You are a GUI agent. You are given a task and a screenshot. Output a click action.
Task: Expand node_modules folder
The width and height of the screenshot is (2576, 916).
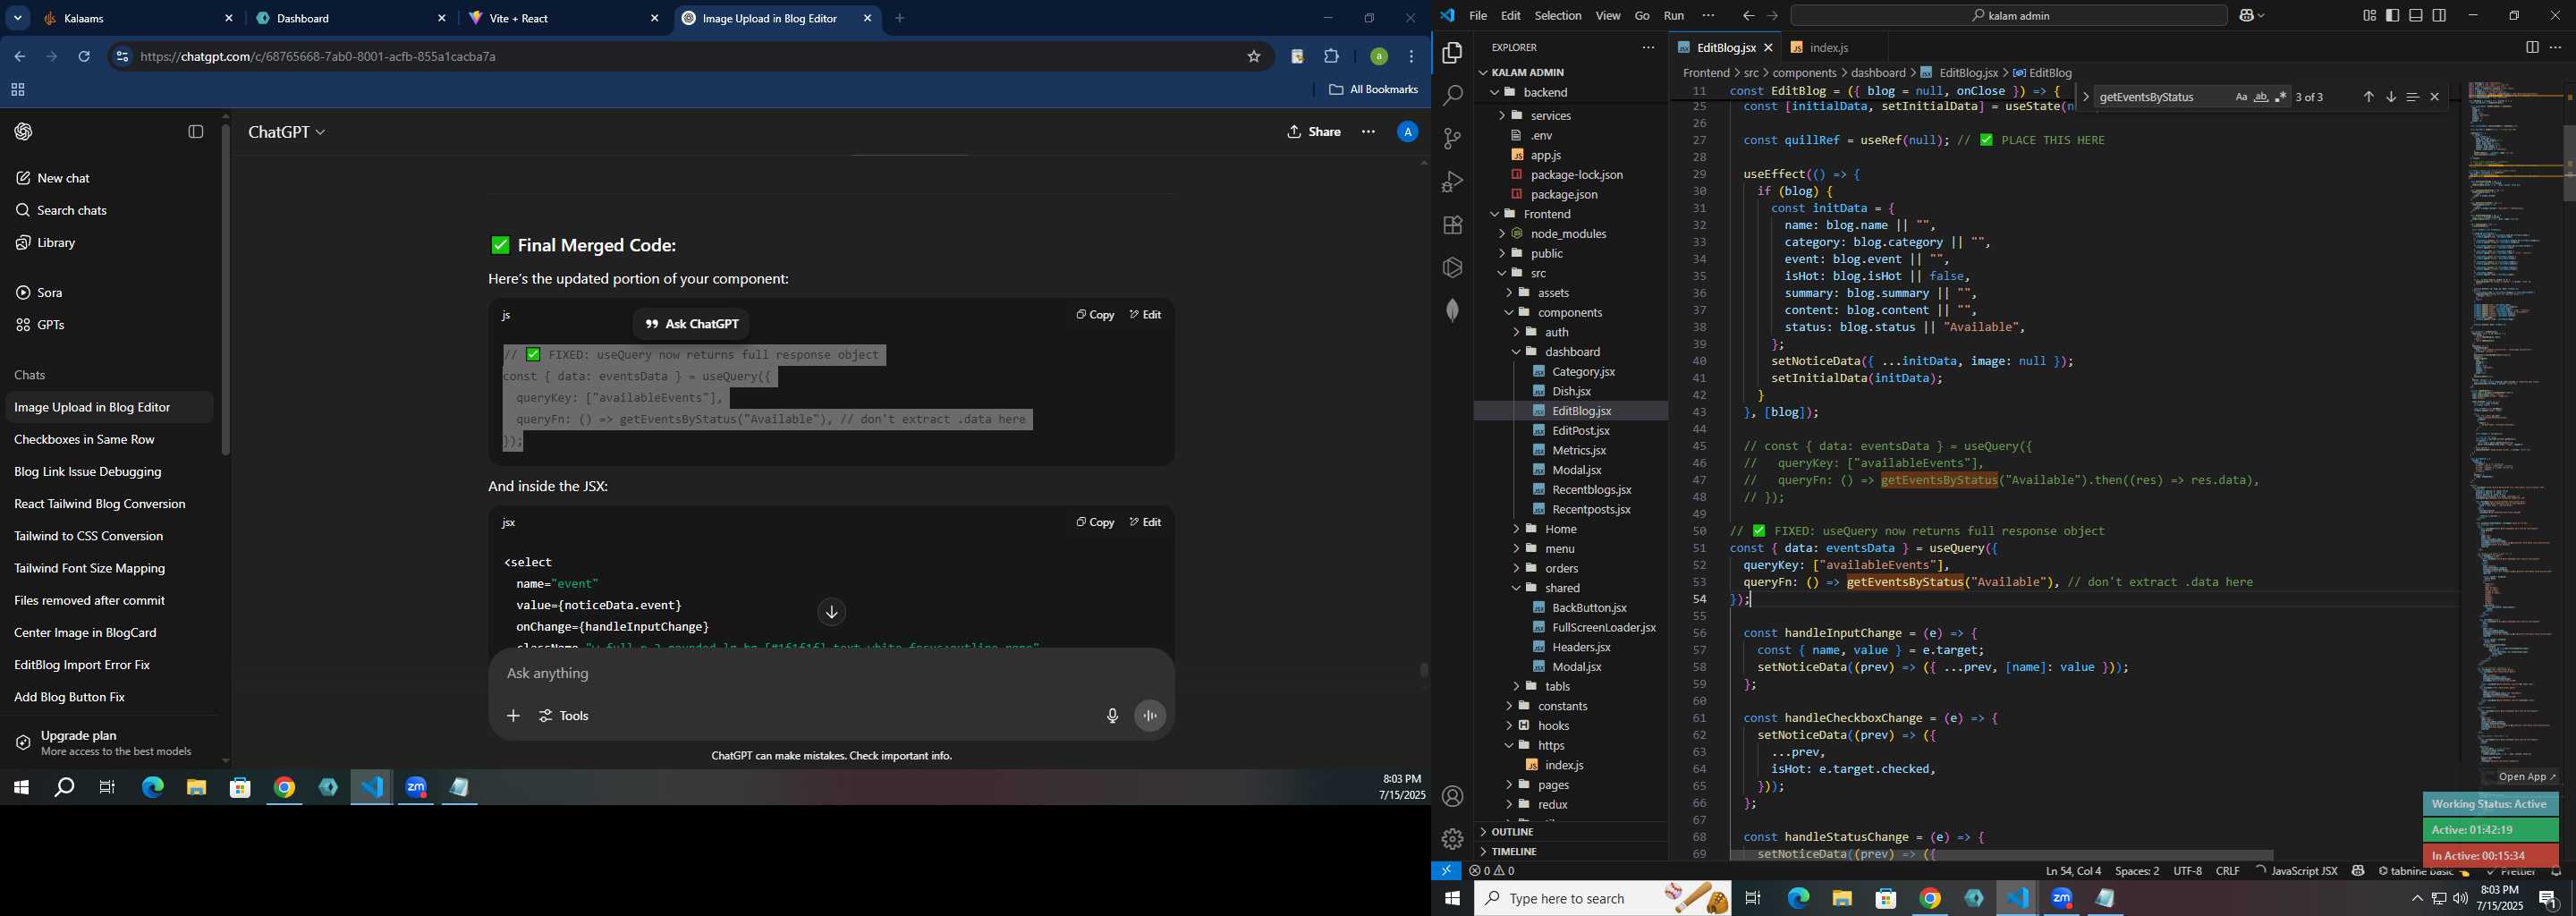tap(1570, 233)
